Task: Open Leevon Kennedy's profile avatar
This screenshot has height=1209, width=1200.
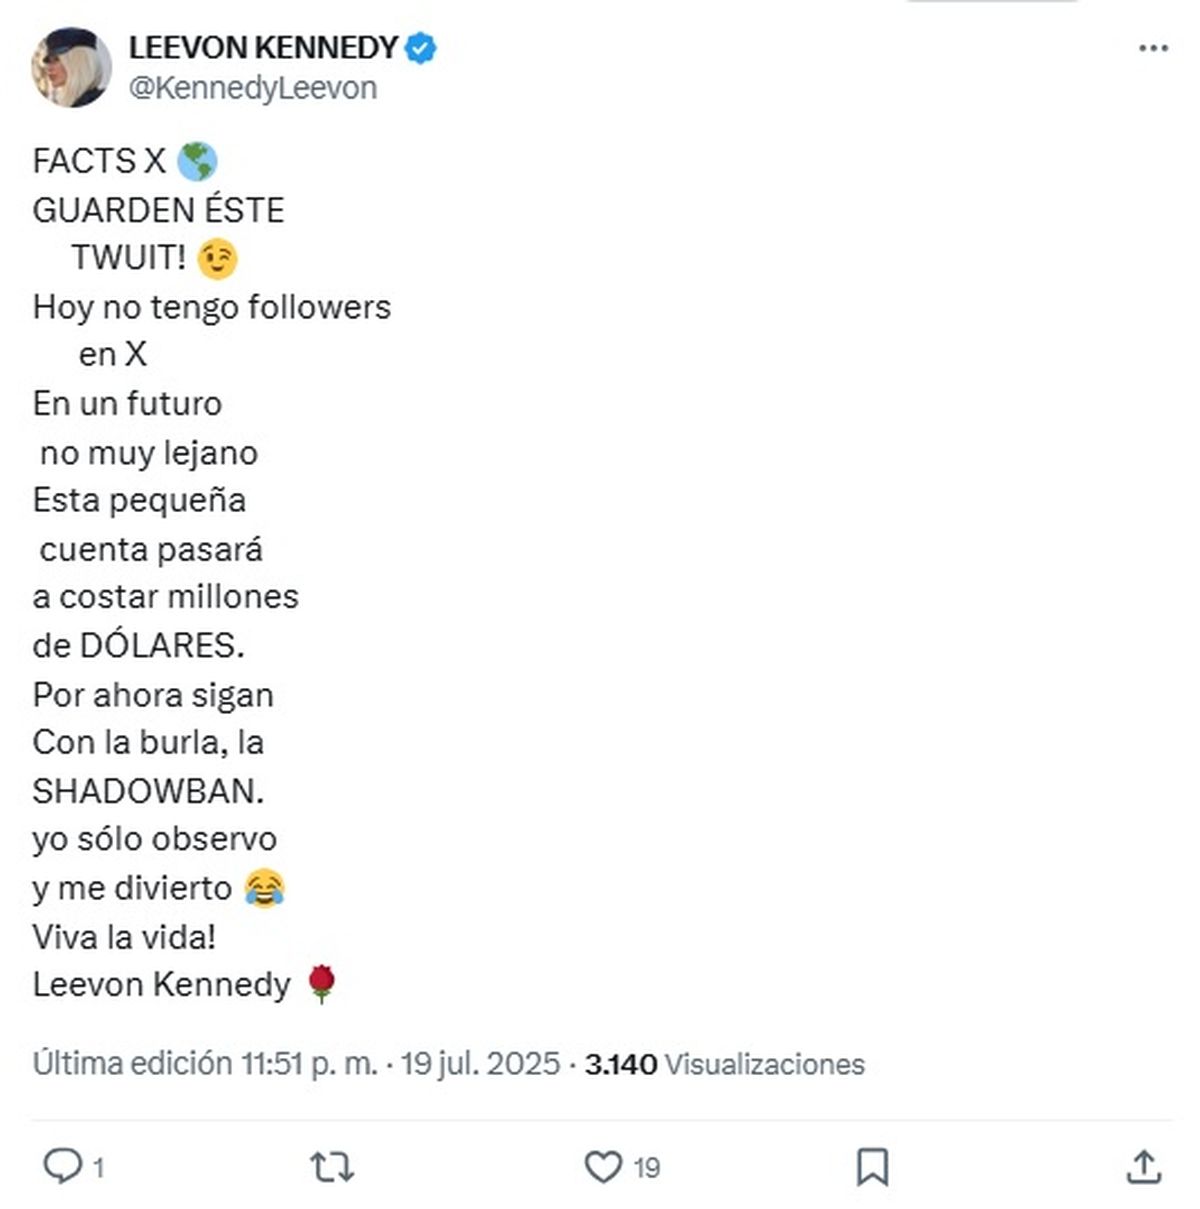Action: [x=71, y=67]
